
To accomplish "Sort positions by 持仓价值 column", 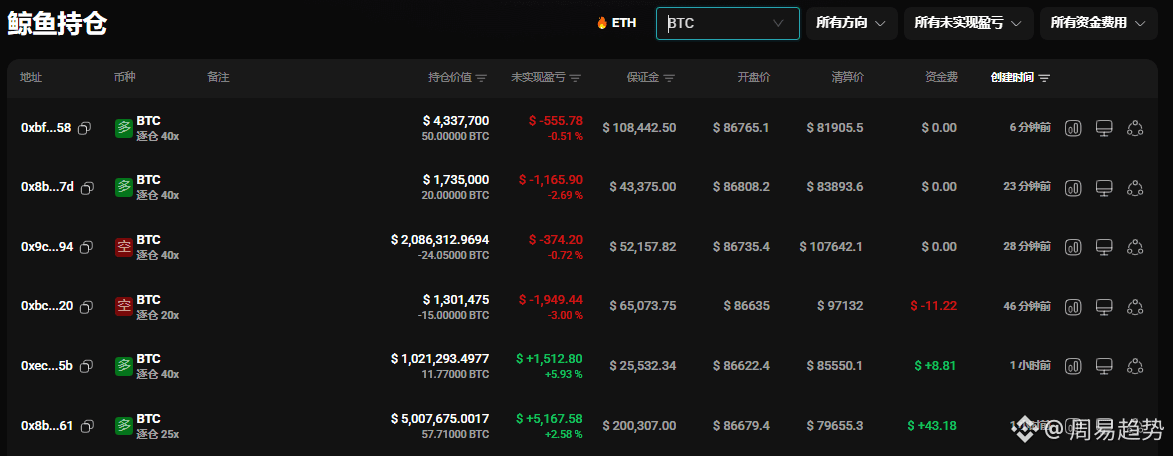I will (458, 77).
